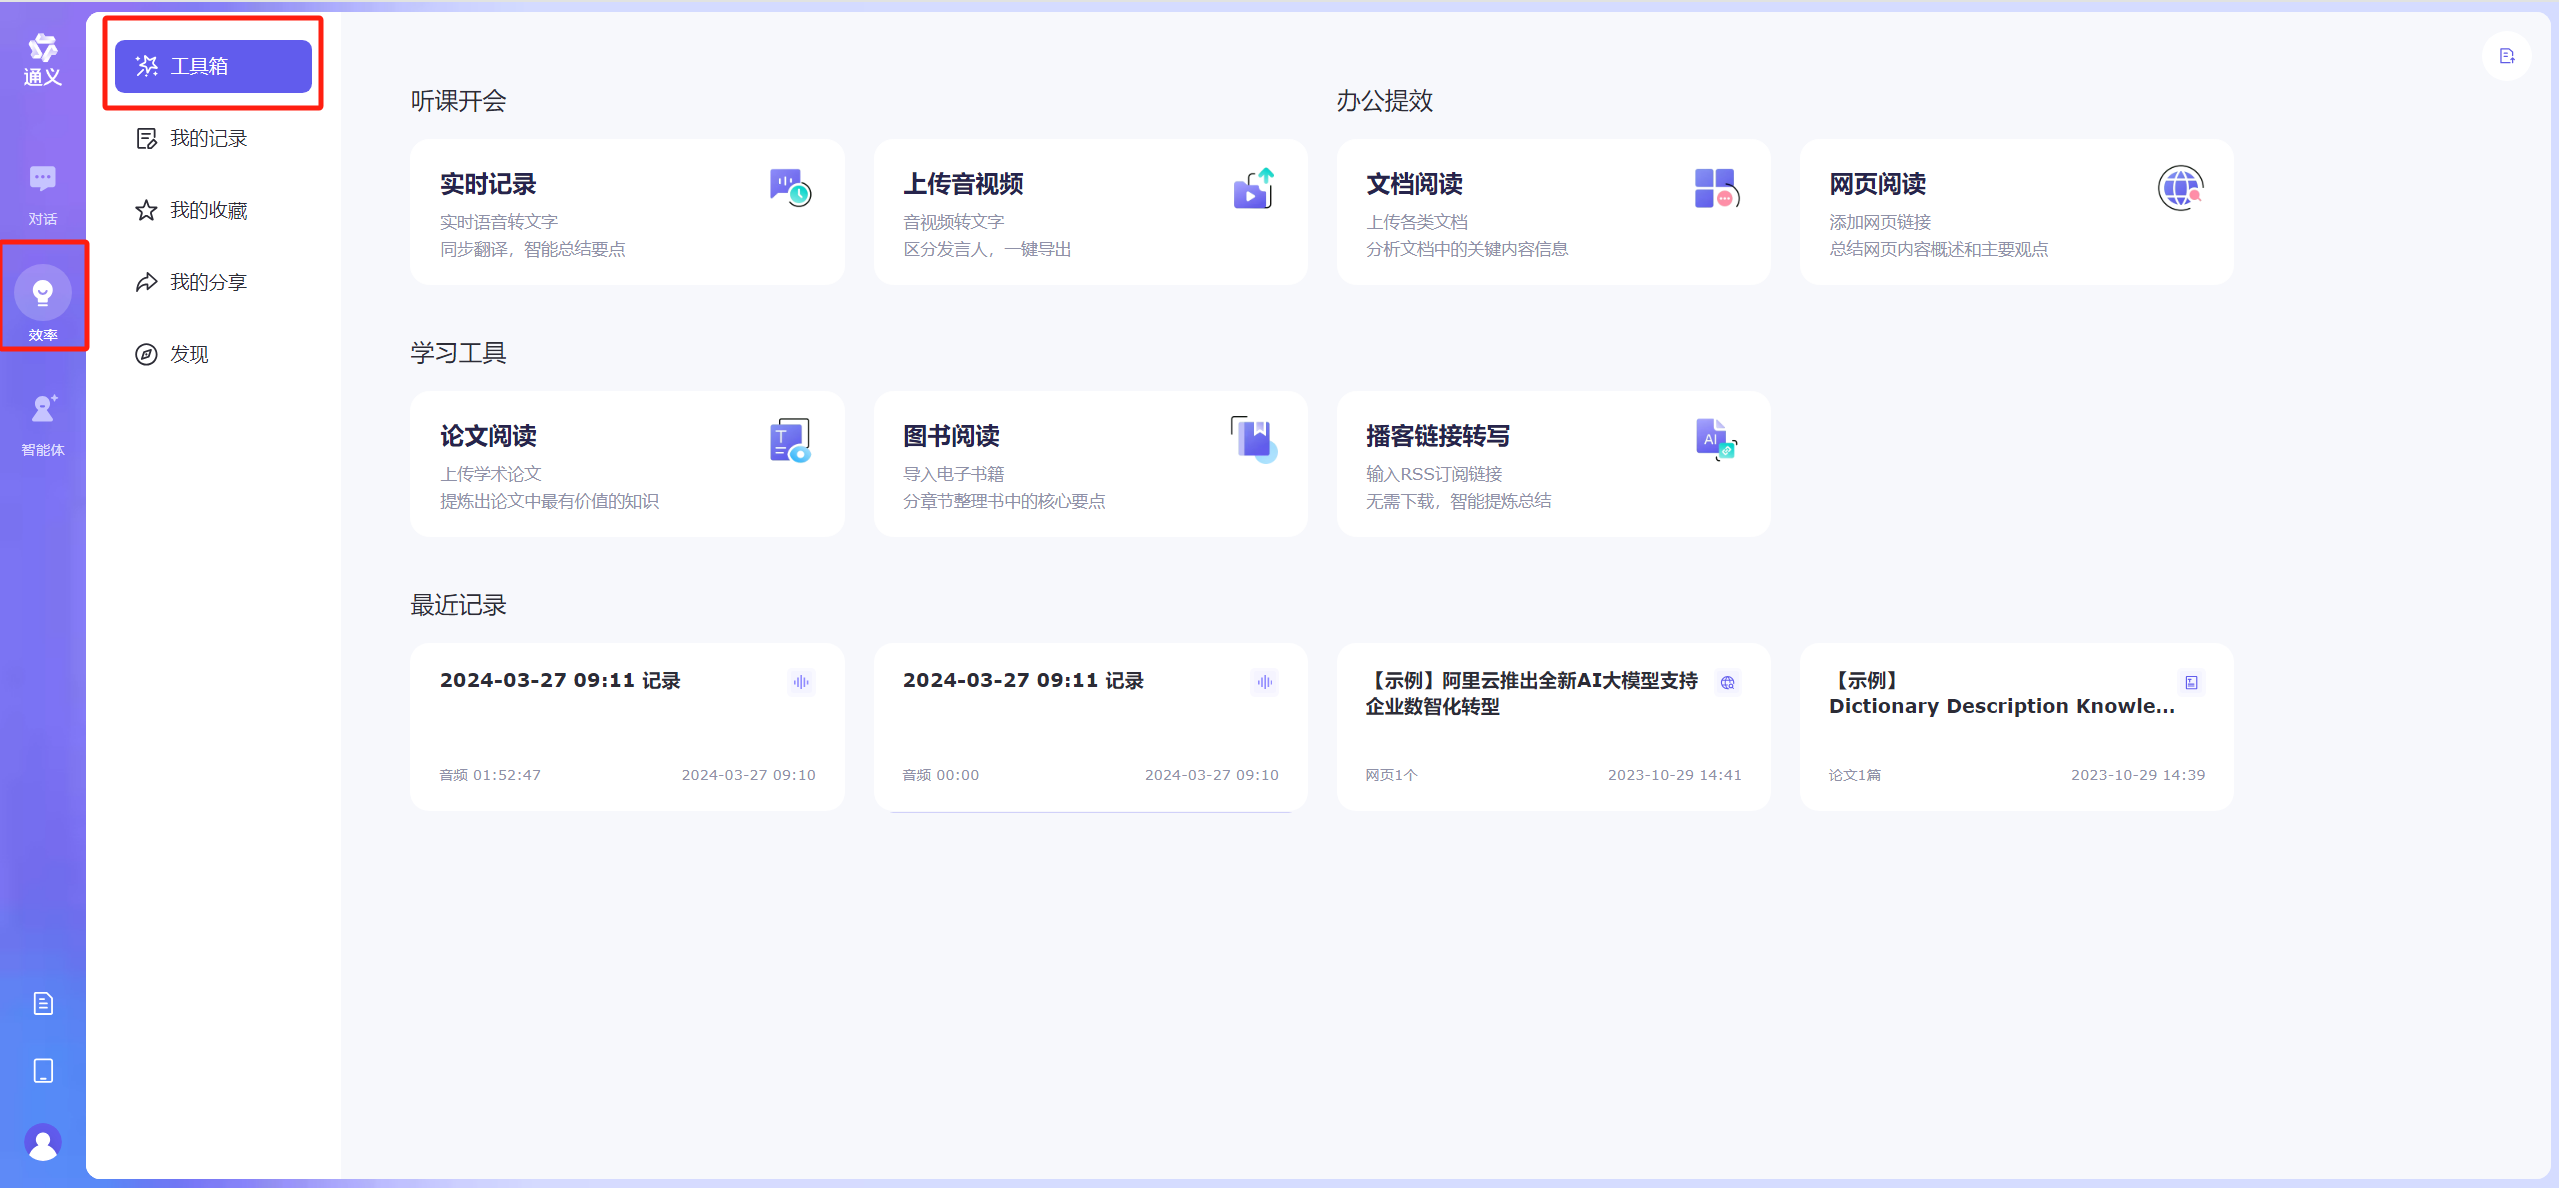Open the 对话 section in the sidebar
The image size is (2559, 1188).
click(42, 192)
